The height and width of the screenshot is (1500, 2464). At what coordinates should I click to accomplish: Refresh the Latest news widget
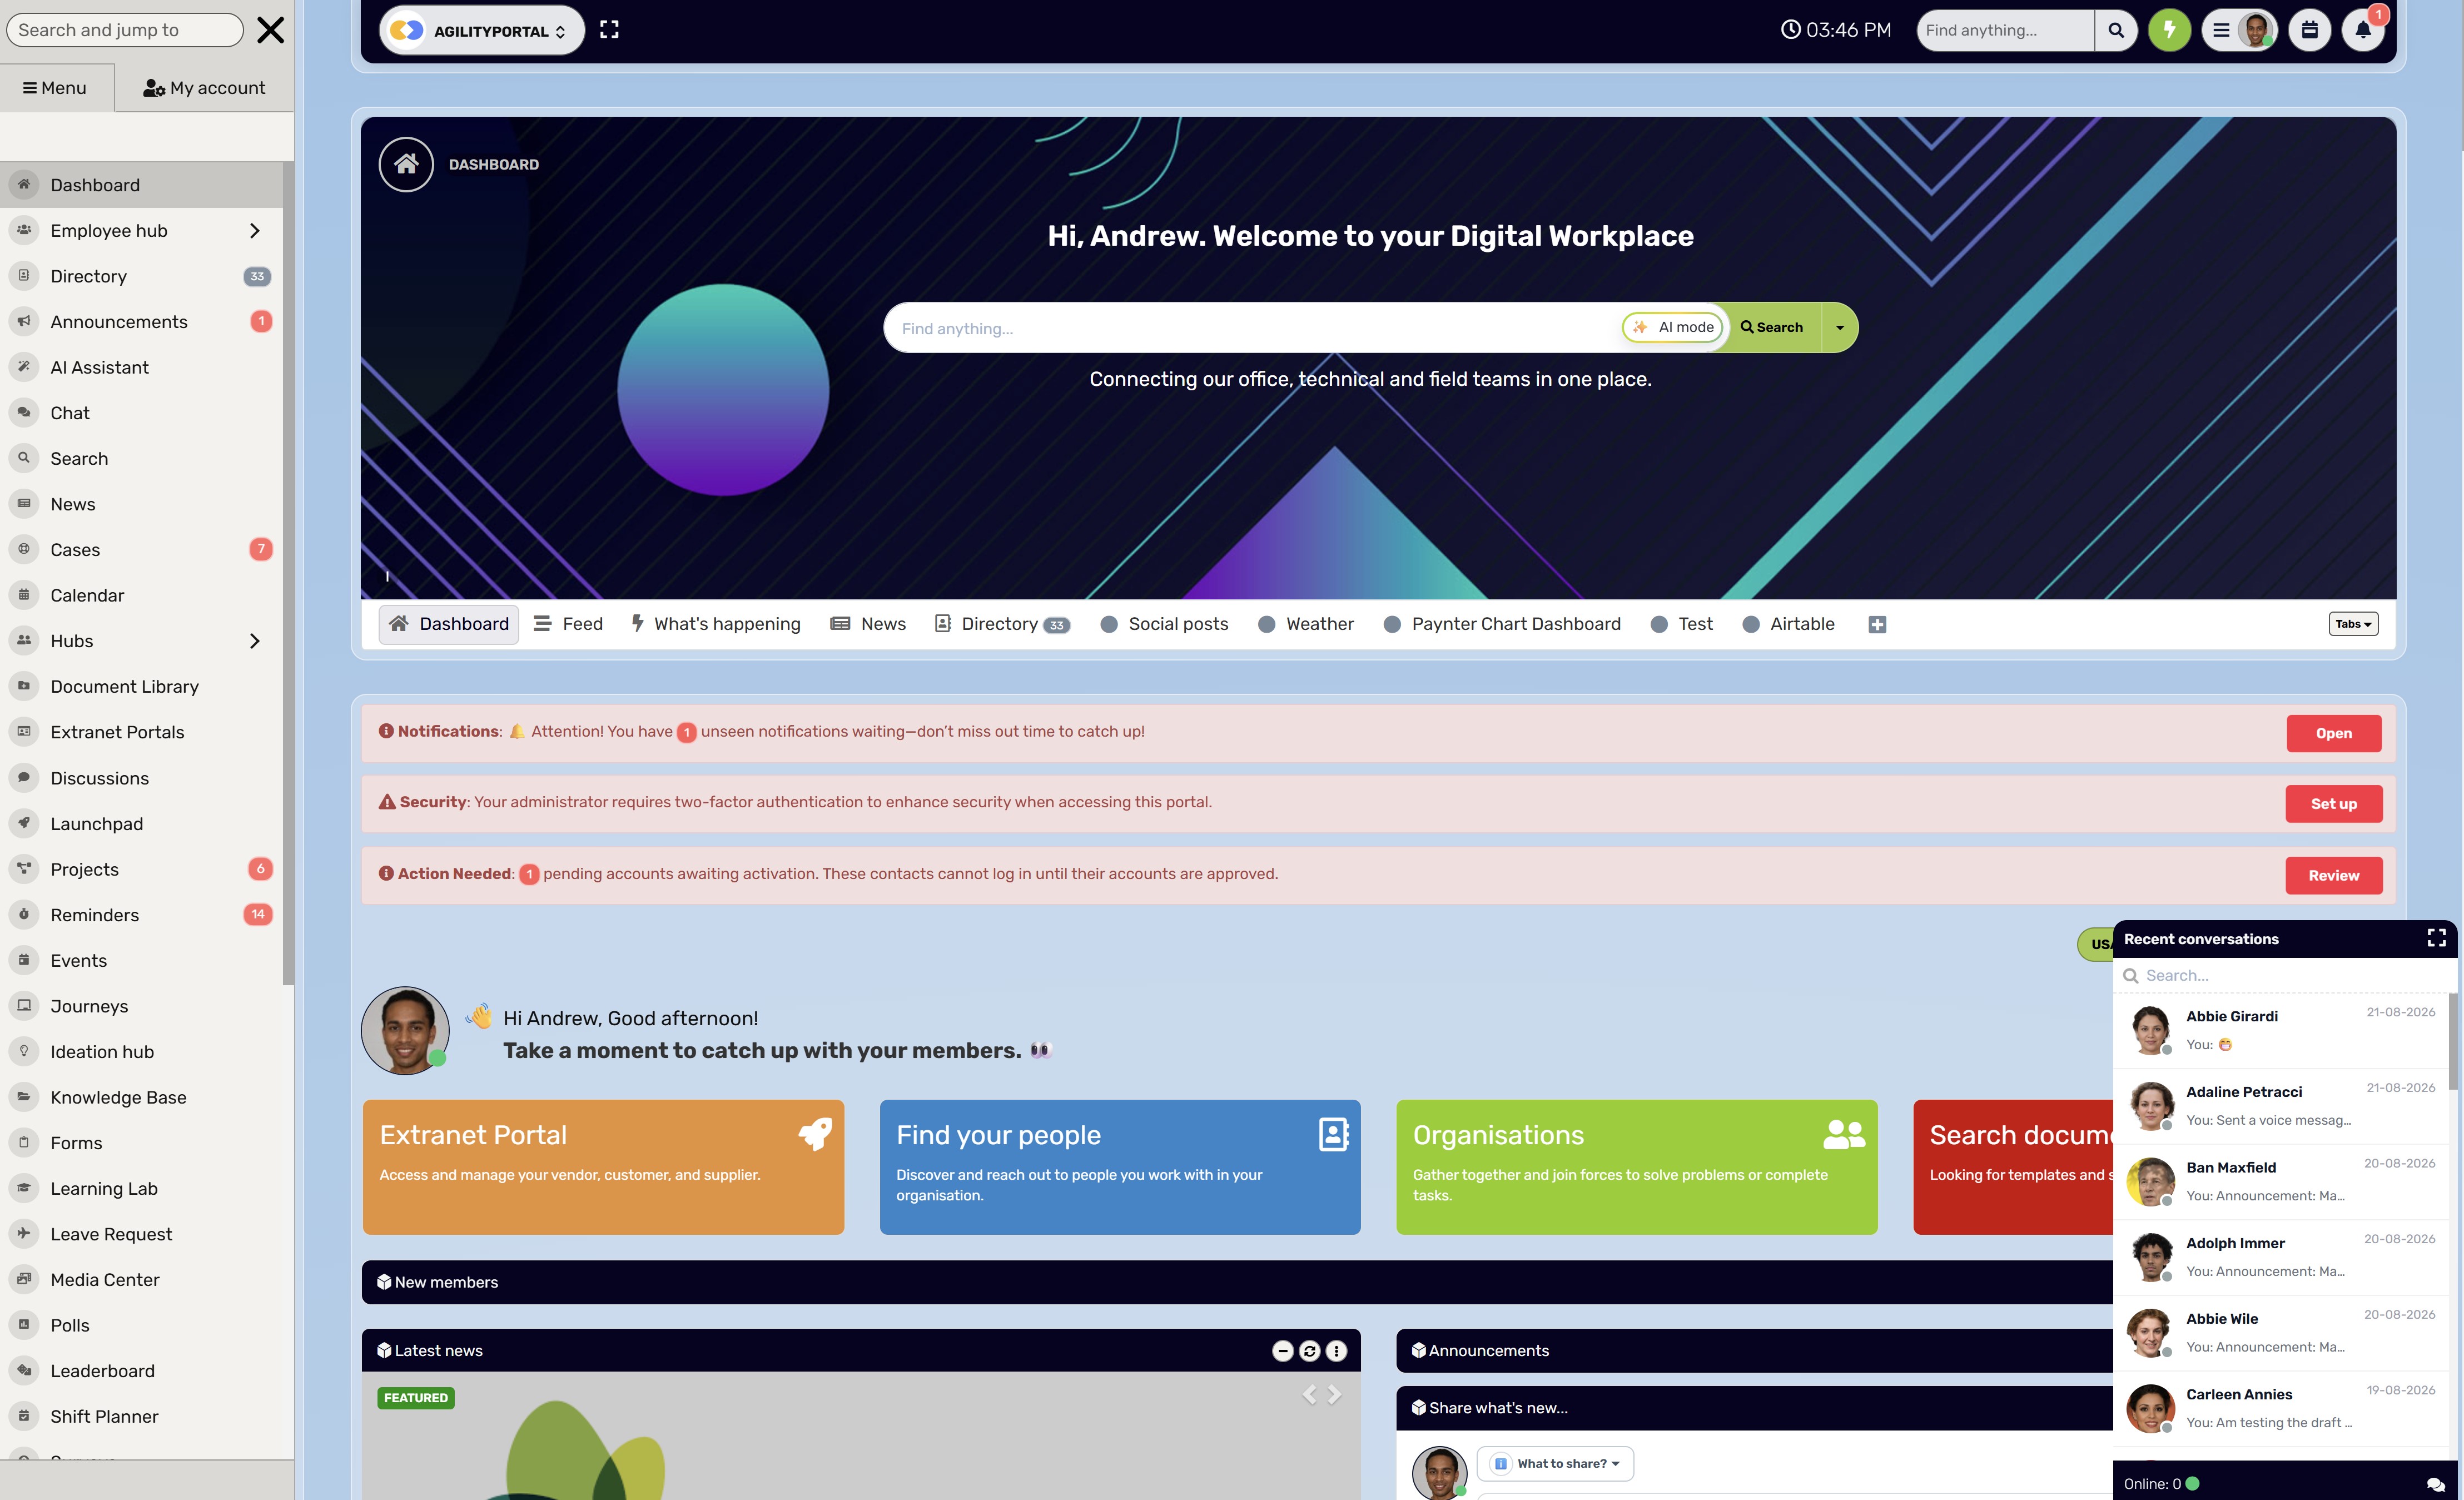pyautogui.click(x=1309, y=1351)
